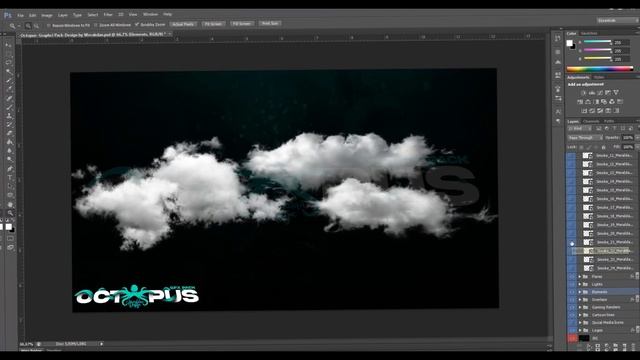Click the Fill Screen button
Screen dimensions: 640x360
(242, 24)
